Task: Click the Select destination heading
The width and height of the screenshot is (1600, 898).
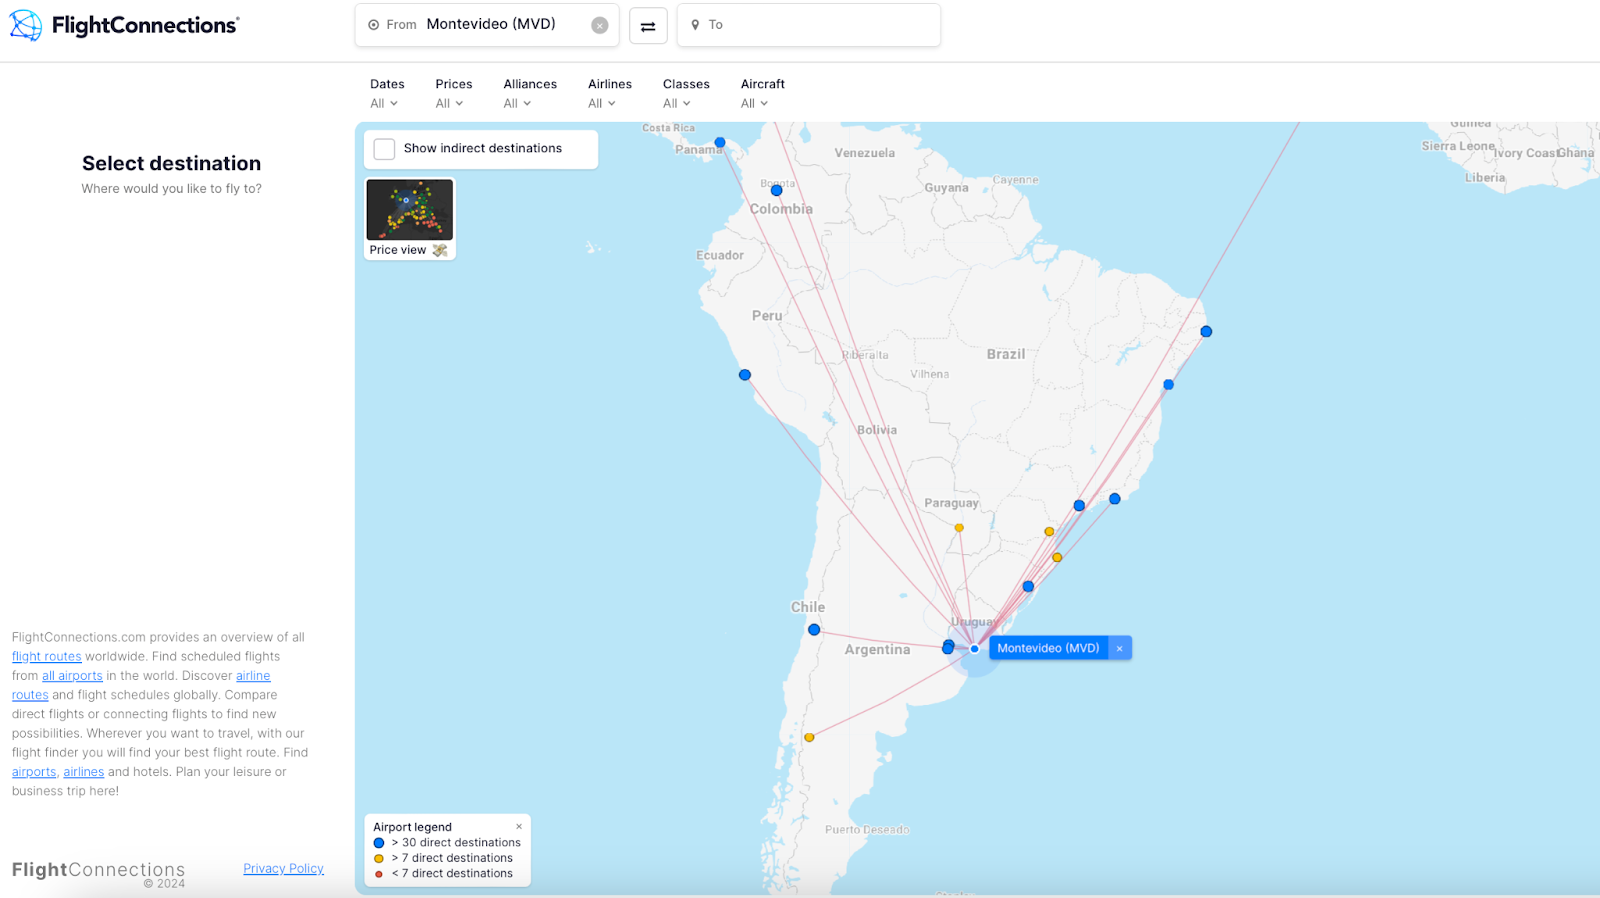Action: pos(172,163)
